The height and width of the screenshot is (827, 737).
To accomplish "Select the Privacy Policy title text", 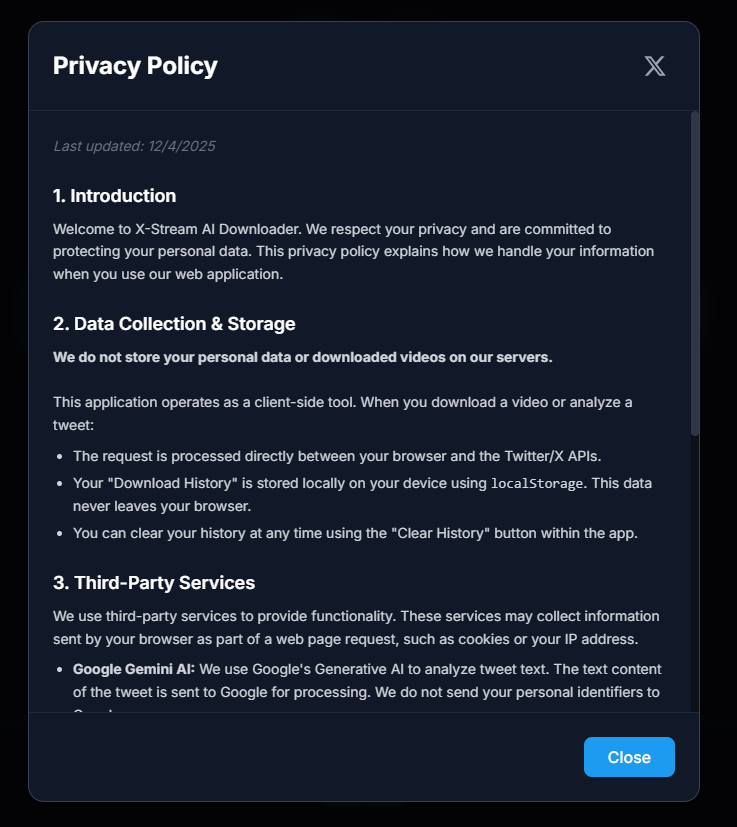I will 135,66.
